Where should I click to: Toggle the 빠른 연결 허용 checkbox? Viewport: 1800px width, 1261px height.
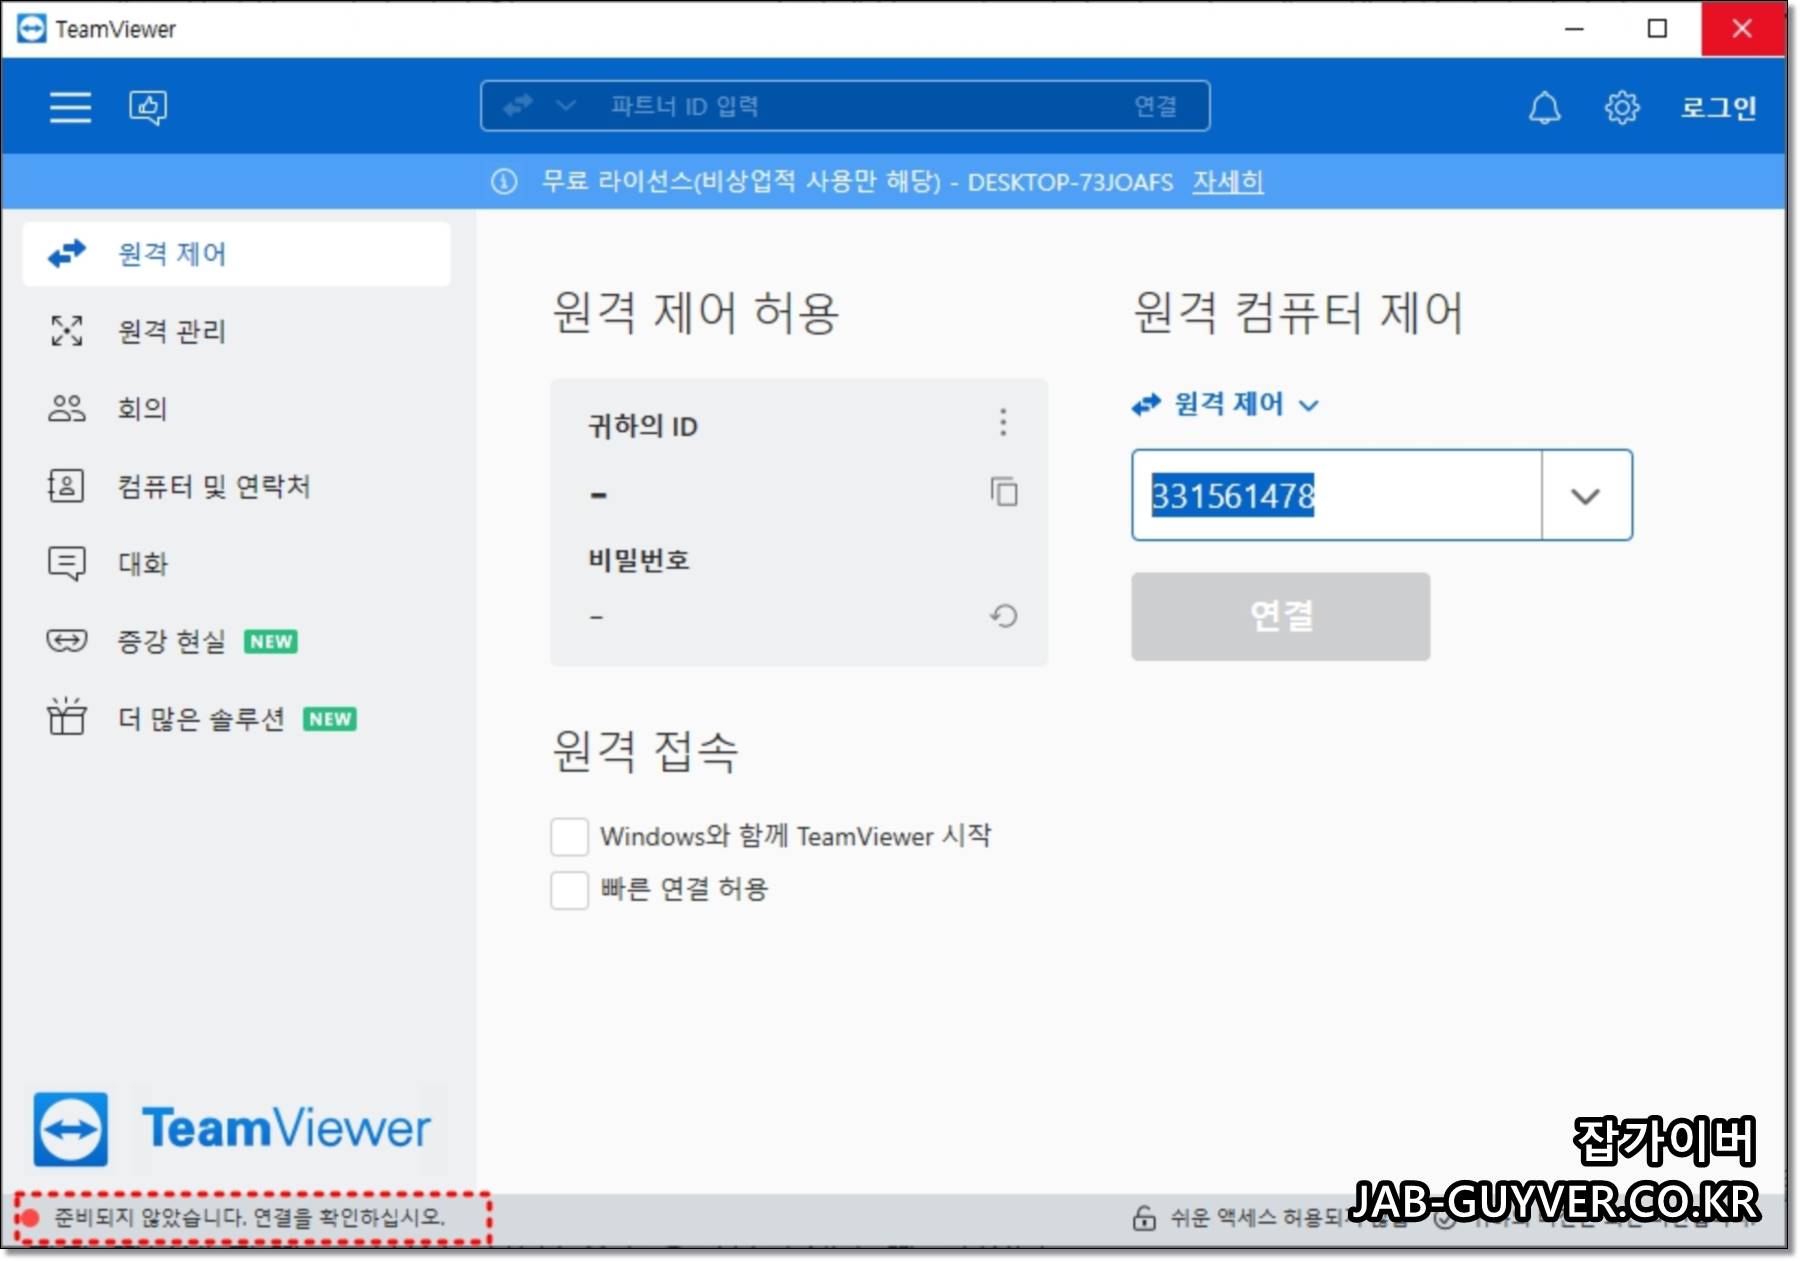569,889
